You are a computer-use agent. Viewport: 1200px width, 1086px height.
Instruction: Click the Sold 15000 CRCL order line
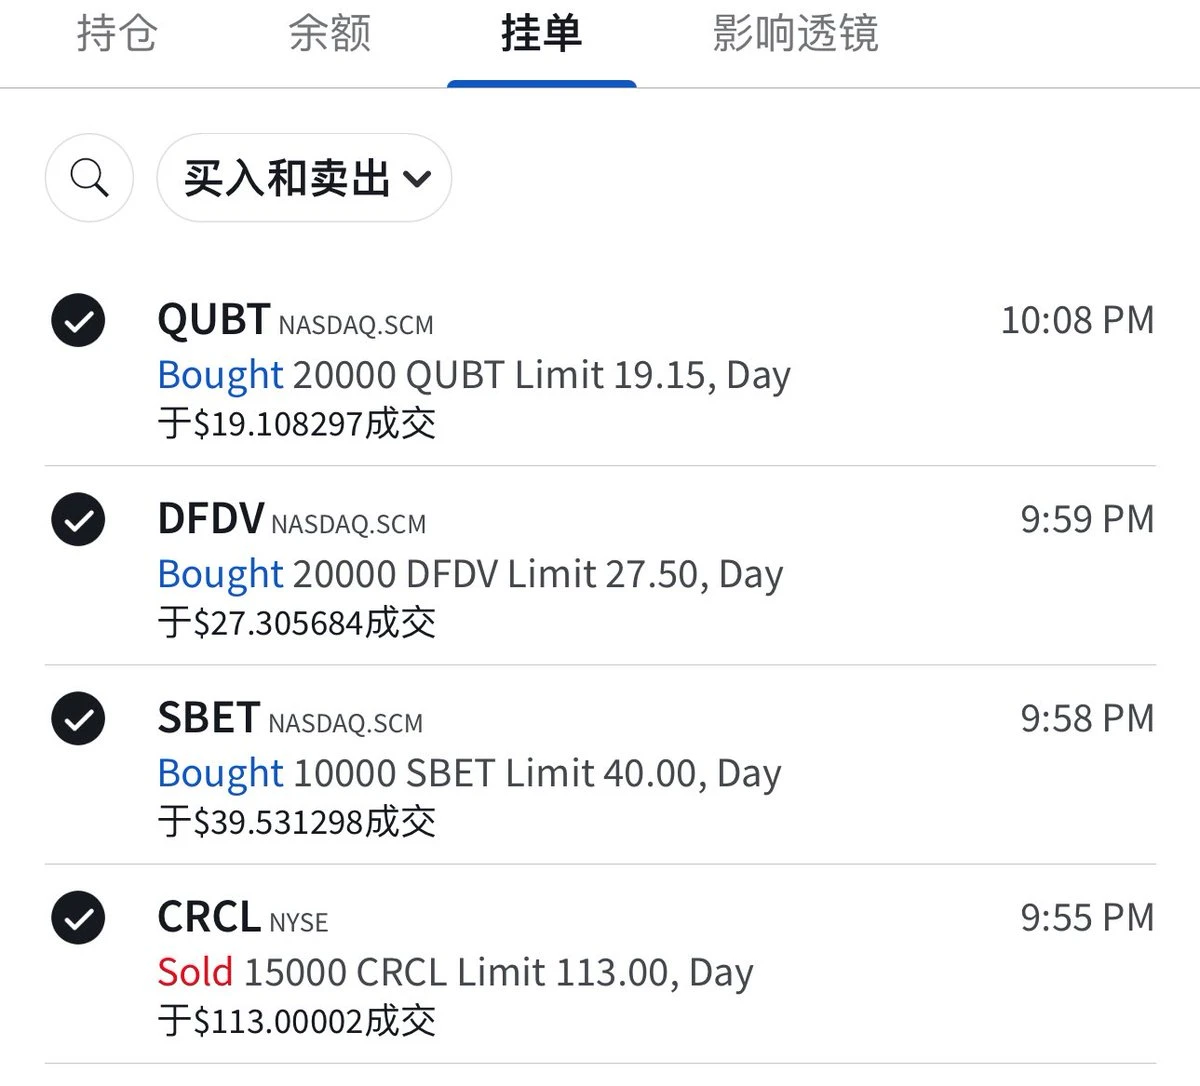coord(455,972)
